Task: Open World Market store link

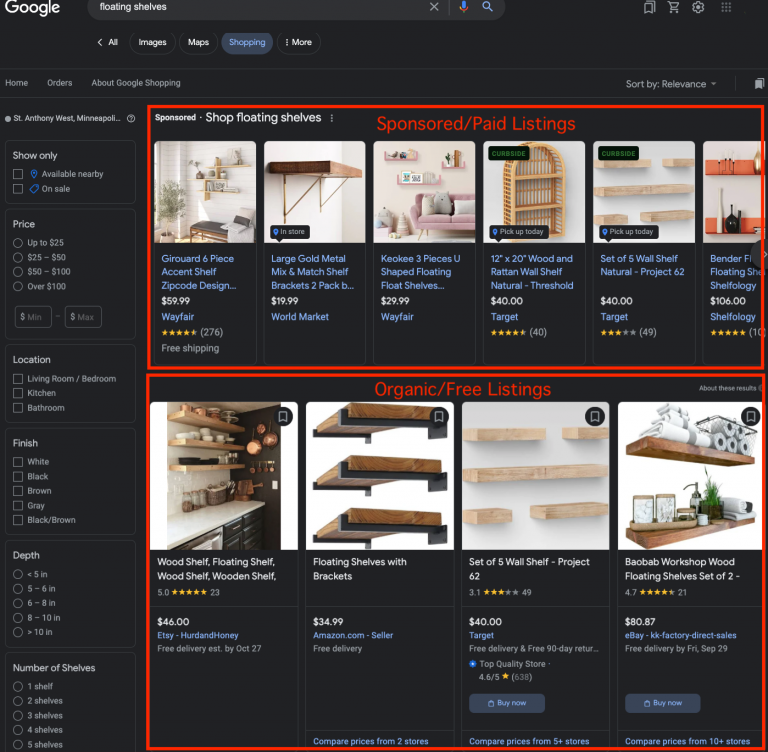Action: 300,316
